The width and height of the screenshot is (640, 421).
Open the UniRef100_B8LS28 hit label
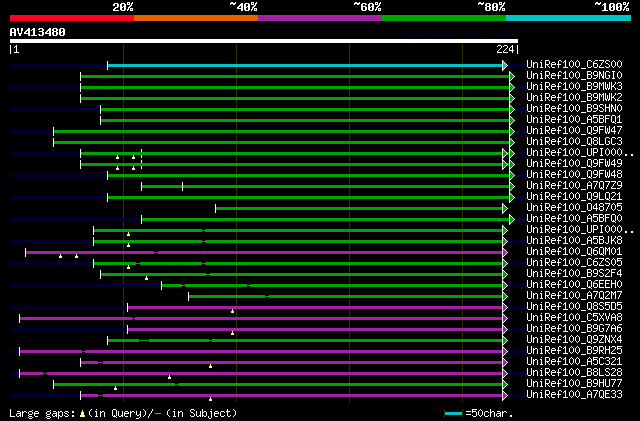click(x=574, y=373)
